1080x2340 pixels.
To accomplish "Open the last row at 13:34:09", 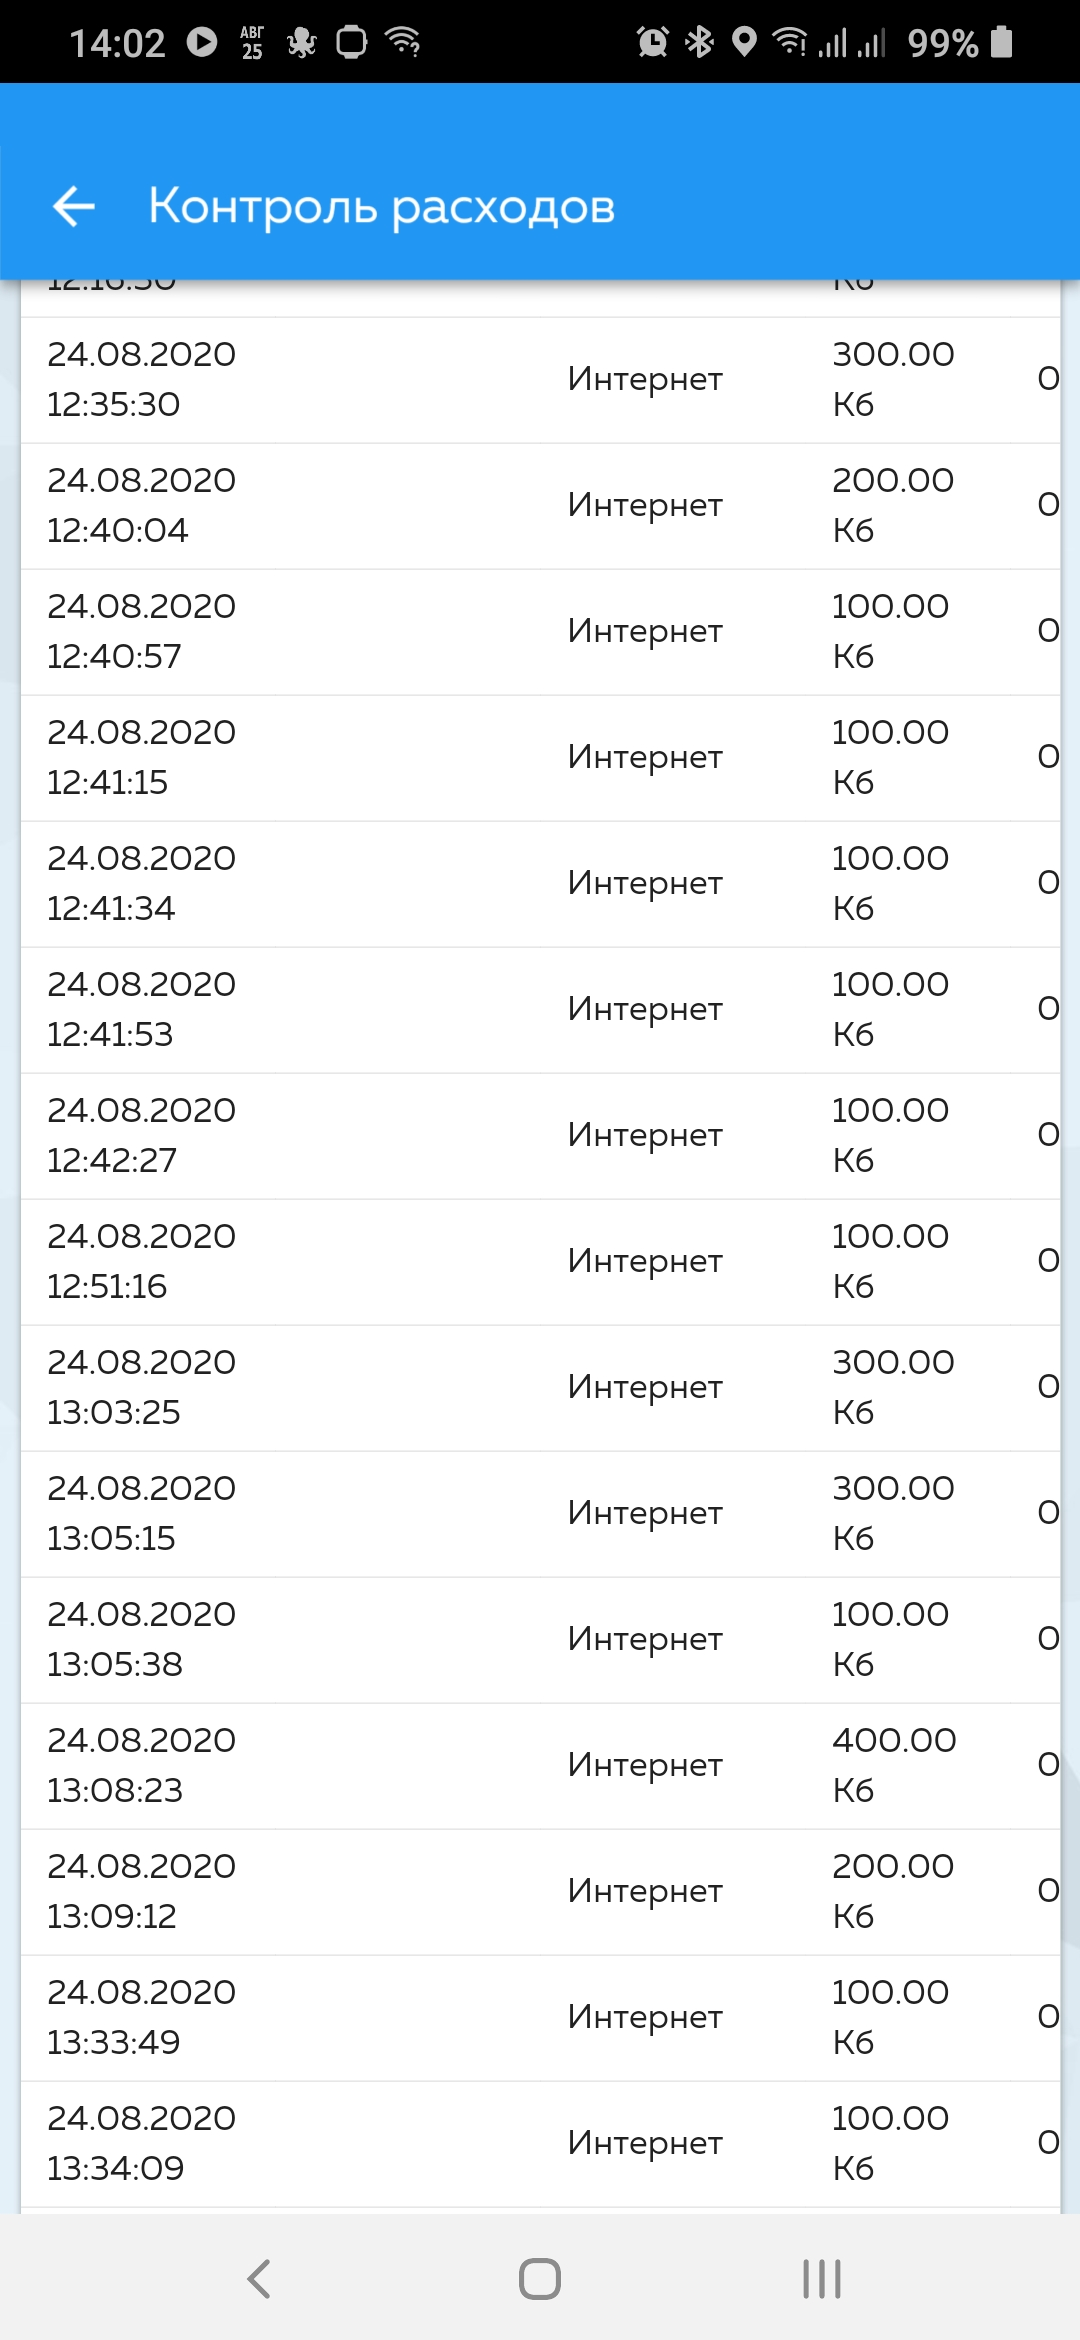I will [541, 2144].
